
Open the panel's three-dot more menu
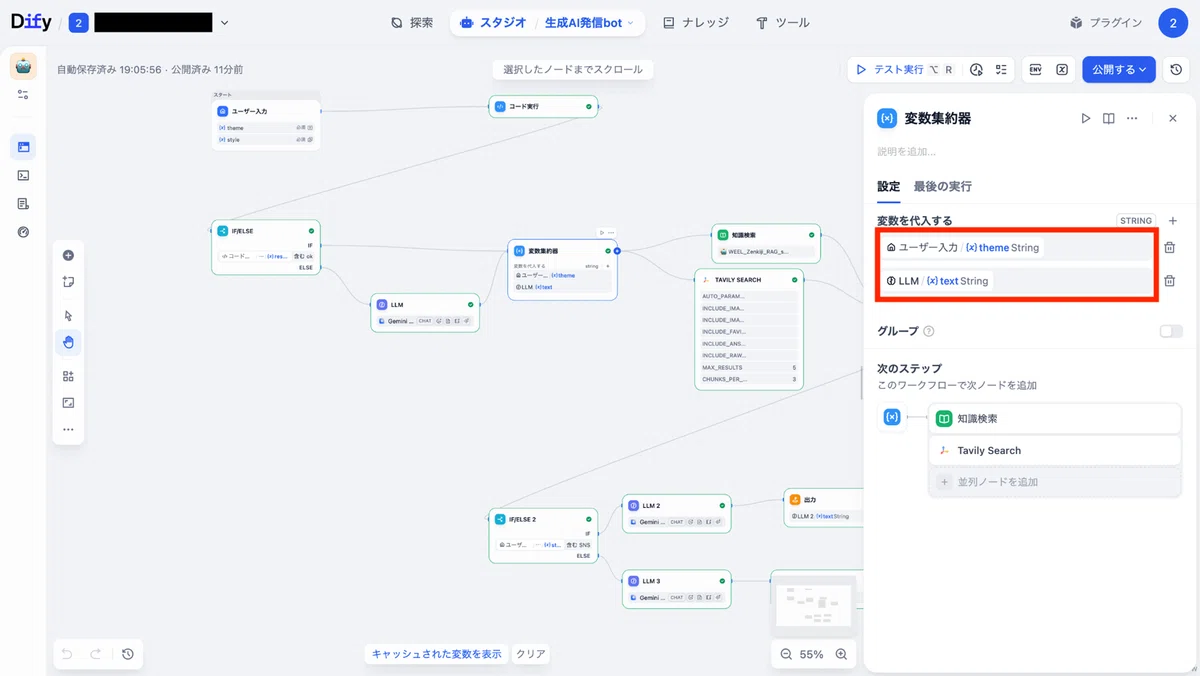click(1132, 118)
